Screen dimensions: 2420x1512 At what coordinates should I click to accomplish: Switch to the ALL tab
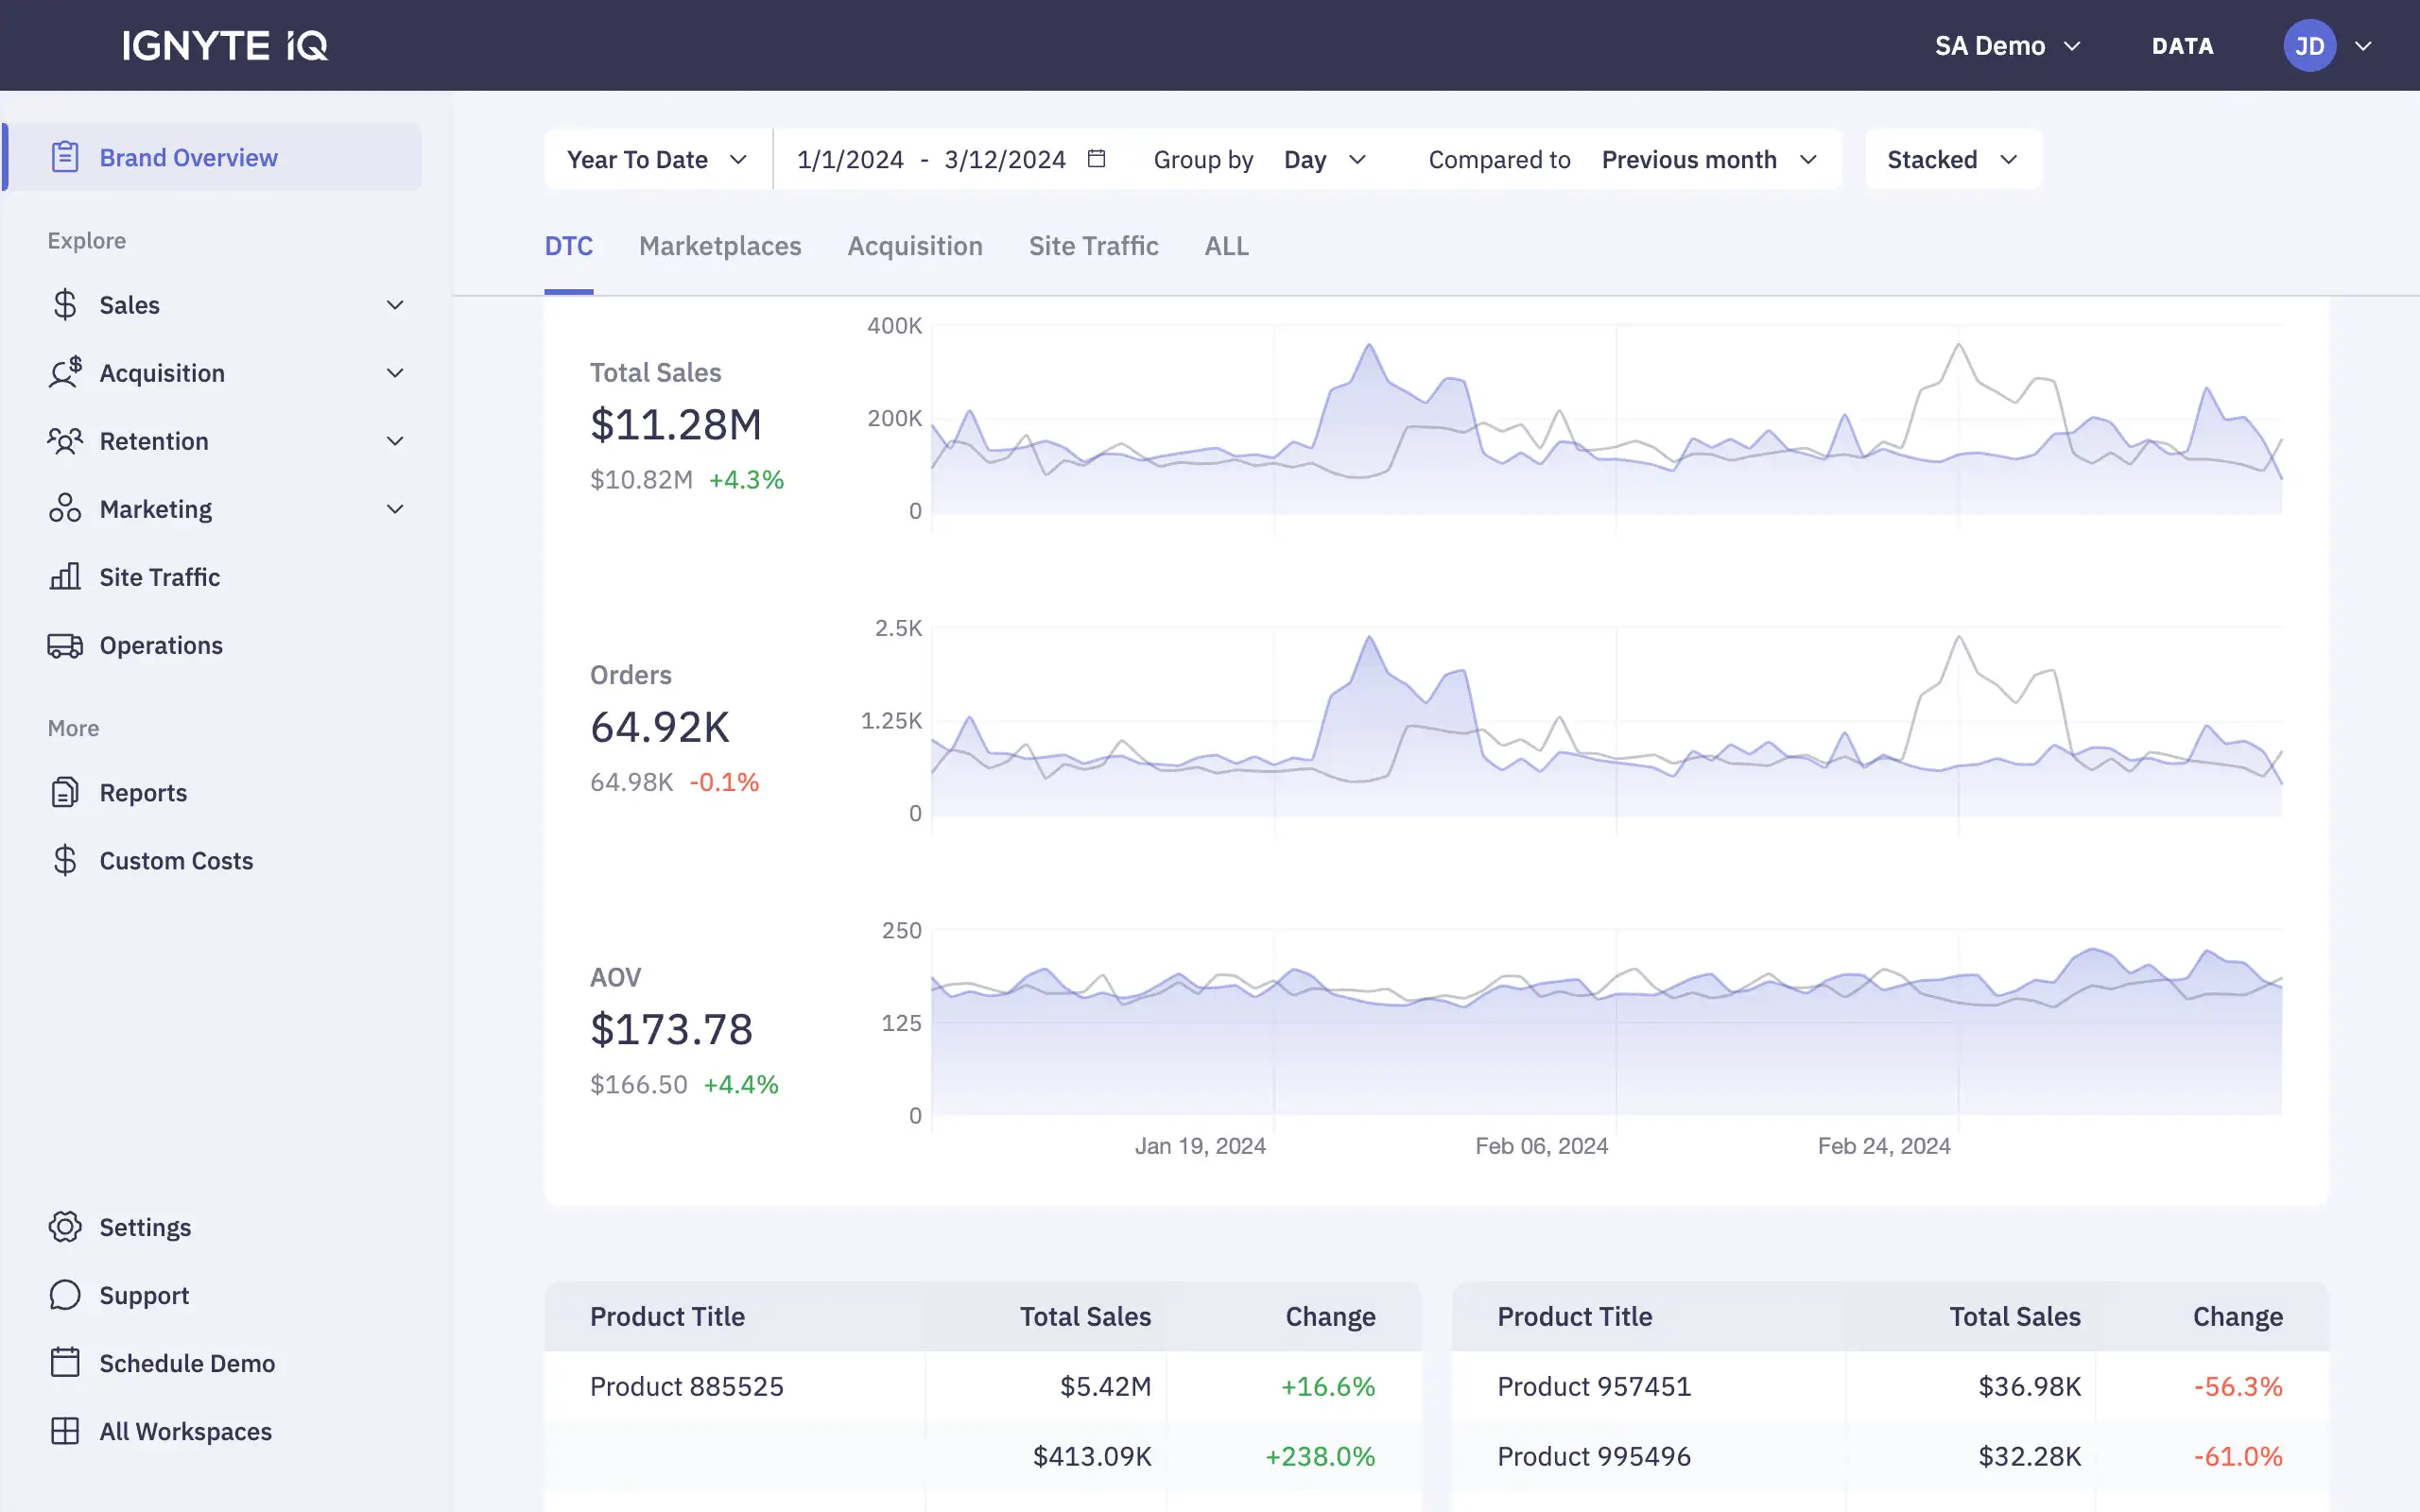tap(1226, 246)
